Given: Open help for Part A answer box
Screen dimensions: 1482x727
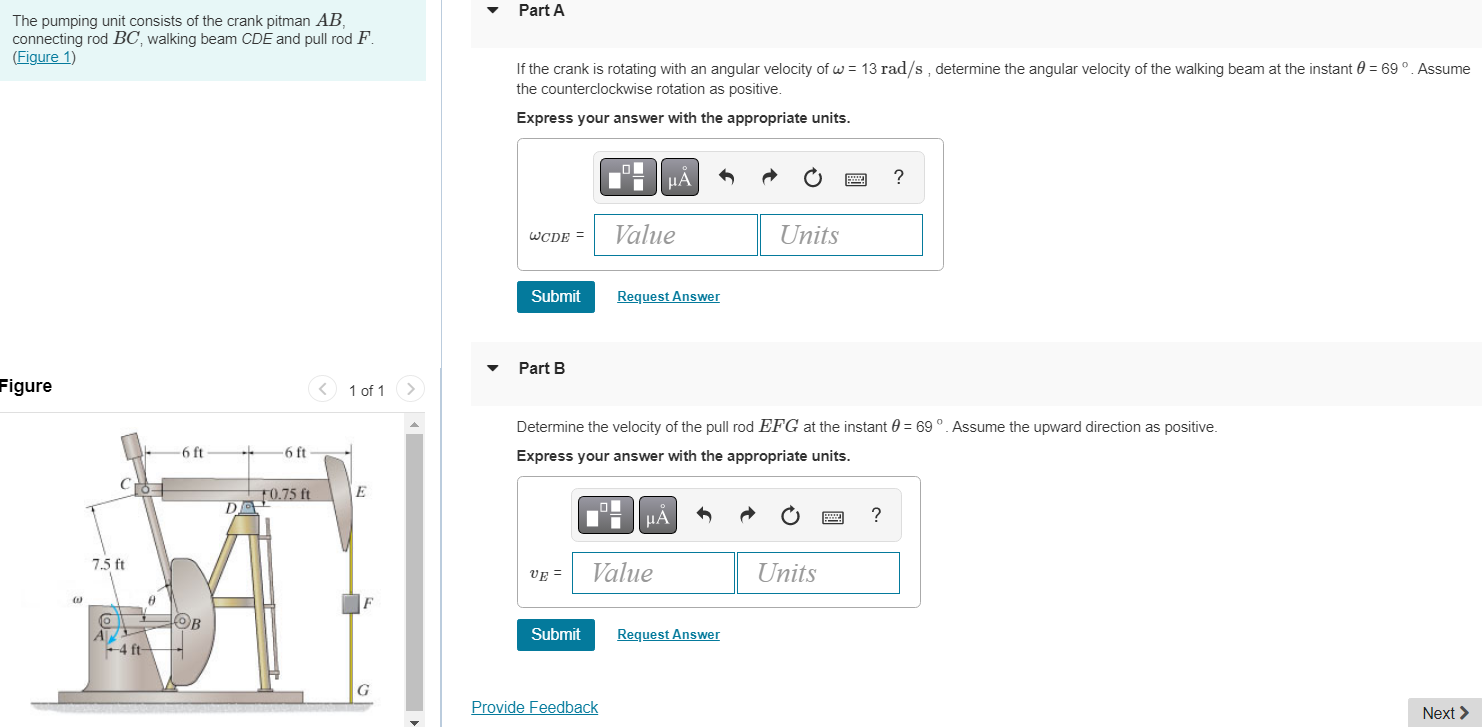Looking at the screenshot, I should (x=898, y=178).
